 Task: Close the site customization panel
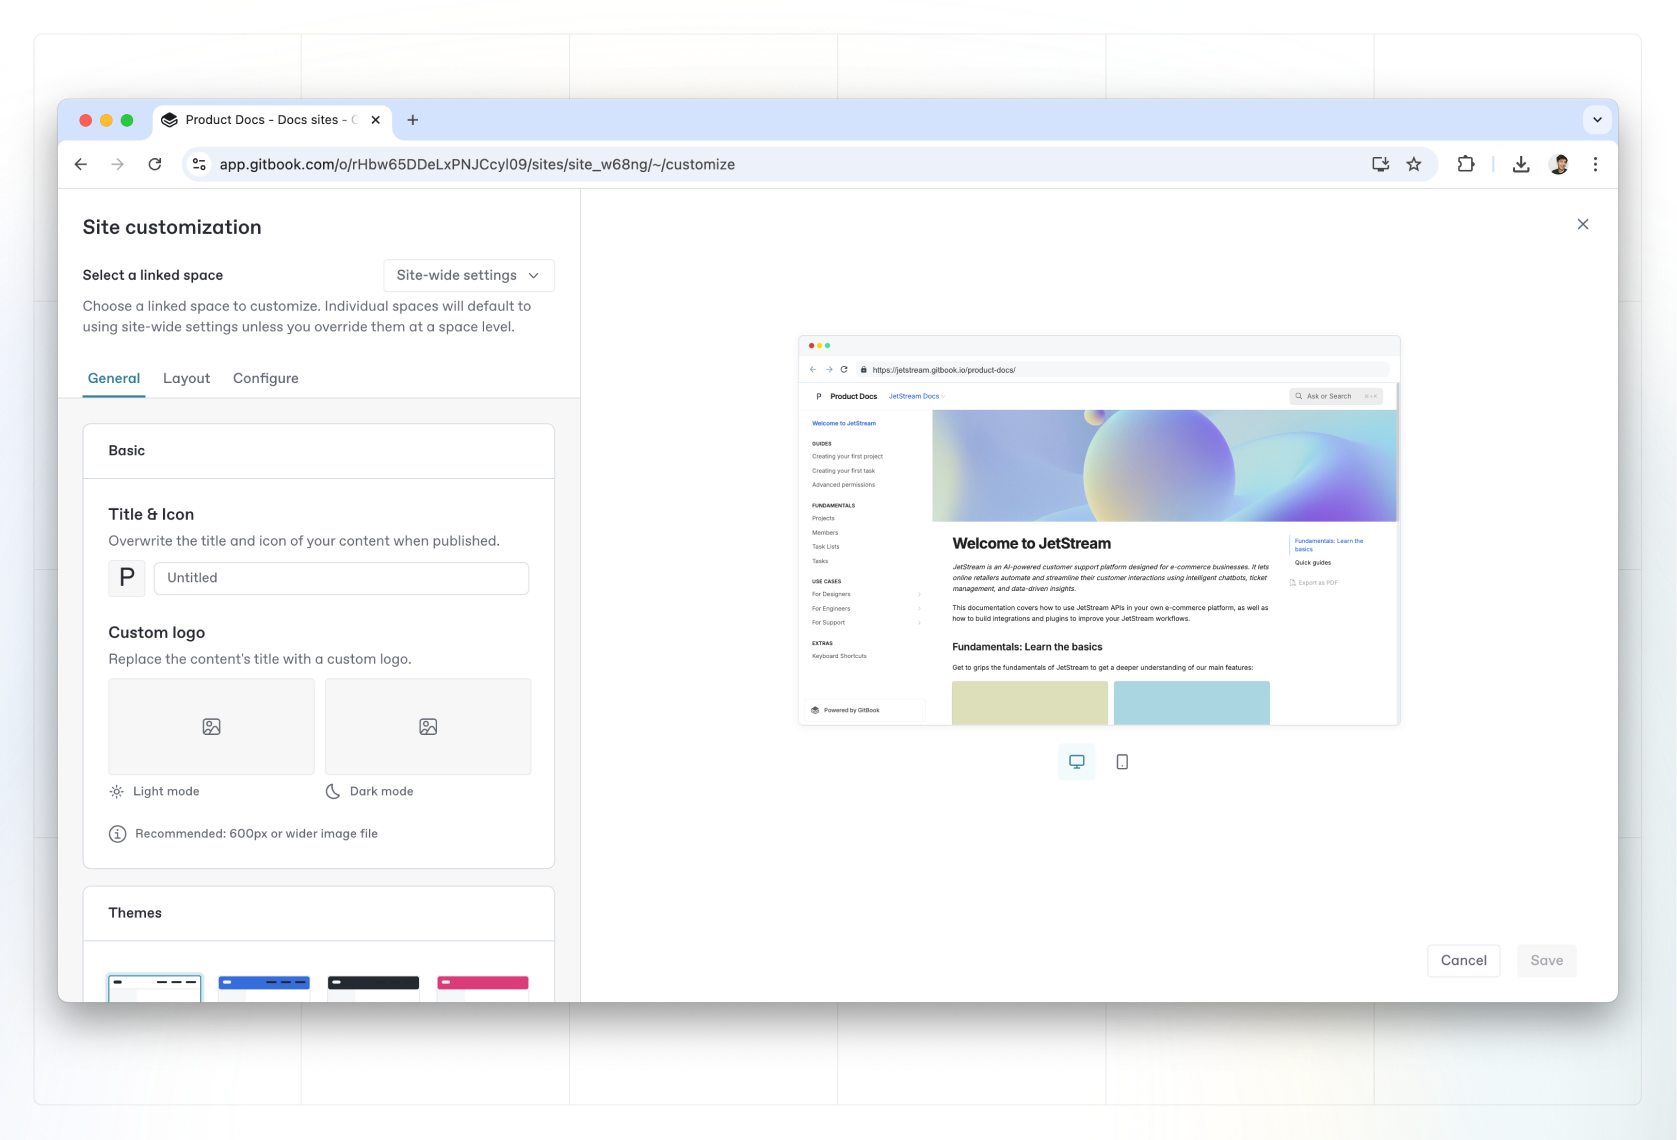click(x=1582, y=224)
